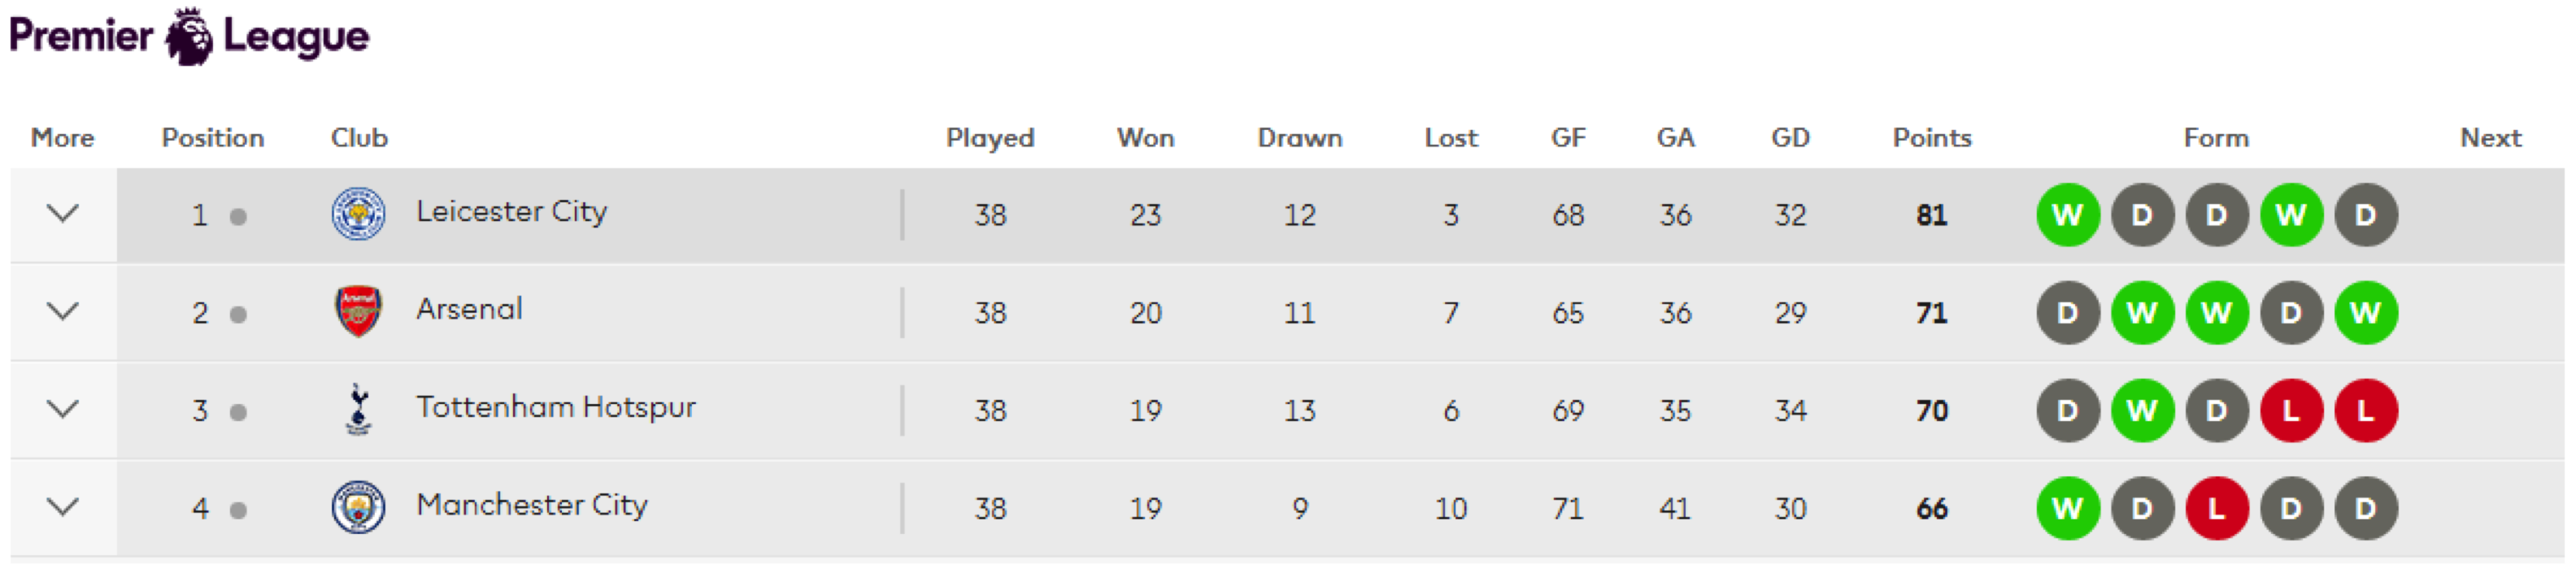Select Leicester City's first green W form badge
This screenshot has width=2576, height=564.
[x=2067, y=215]
